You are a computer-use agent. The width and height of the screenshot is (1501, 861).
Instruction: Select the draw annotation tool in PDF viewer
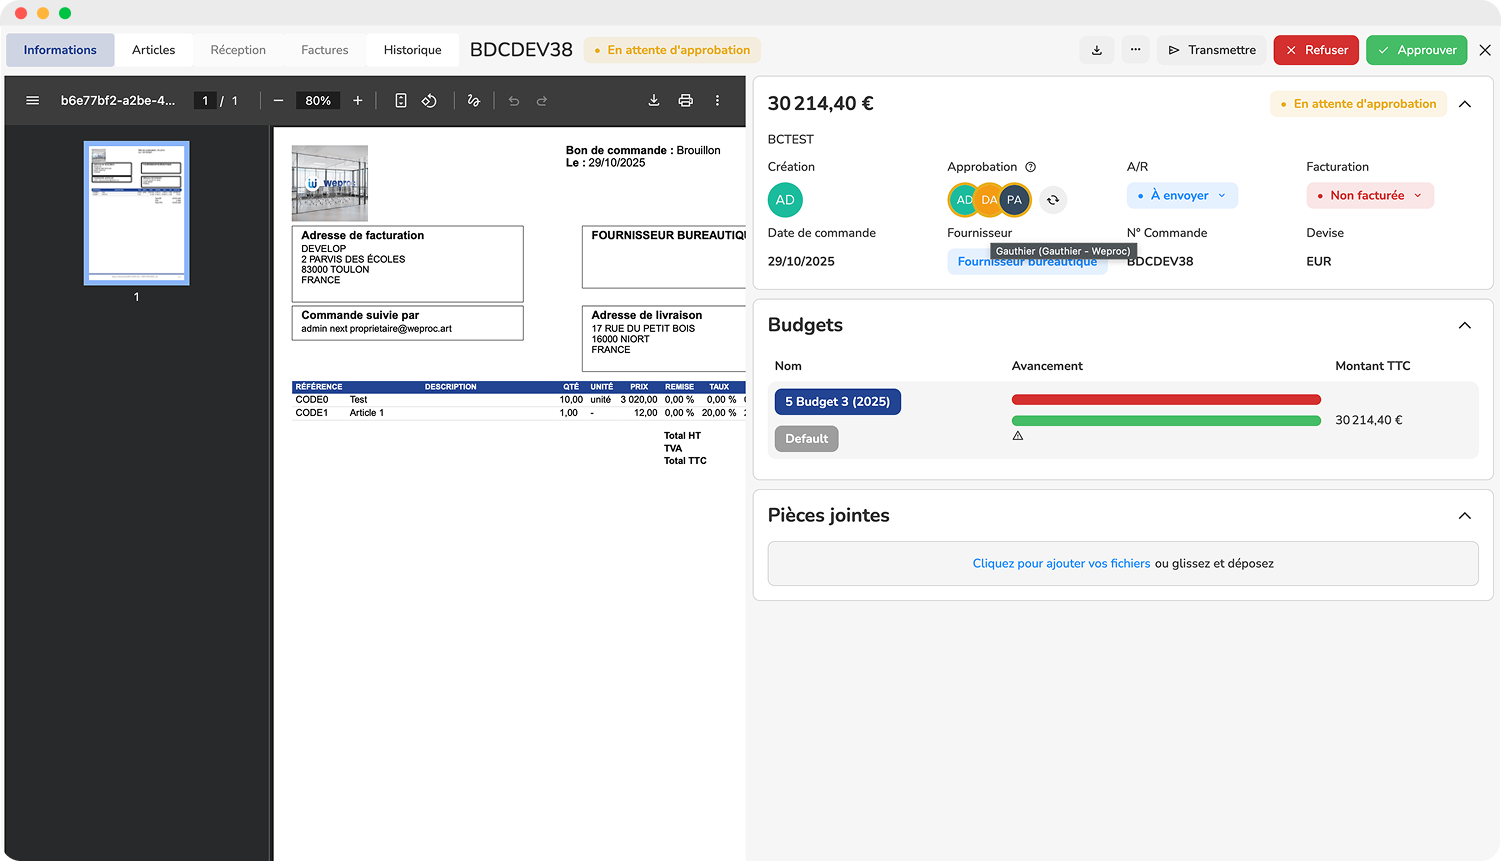pos(474,100)
